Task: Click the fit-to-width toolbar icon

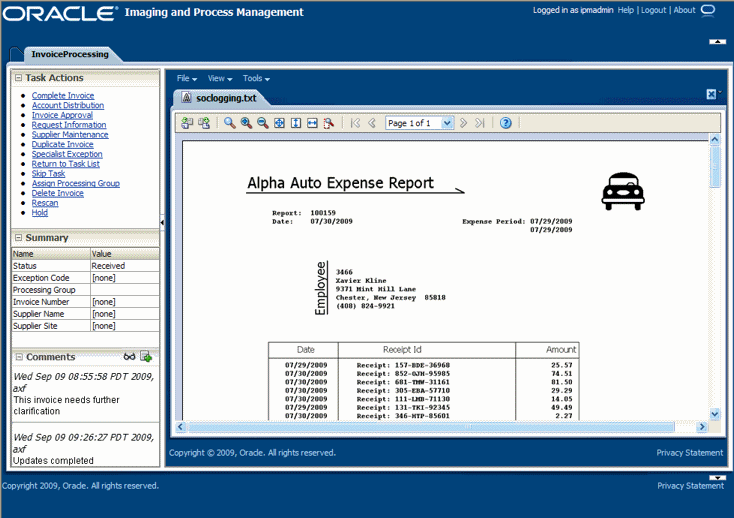Action: [x=312, y=123]
